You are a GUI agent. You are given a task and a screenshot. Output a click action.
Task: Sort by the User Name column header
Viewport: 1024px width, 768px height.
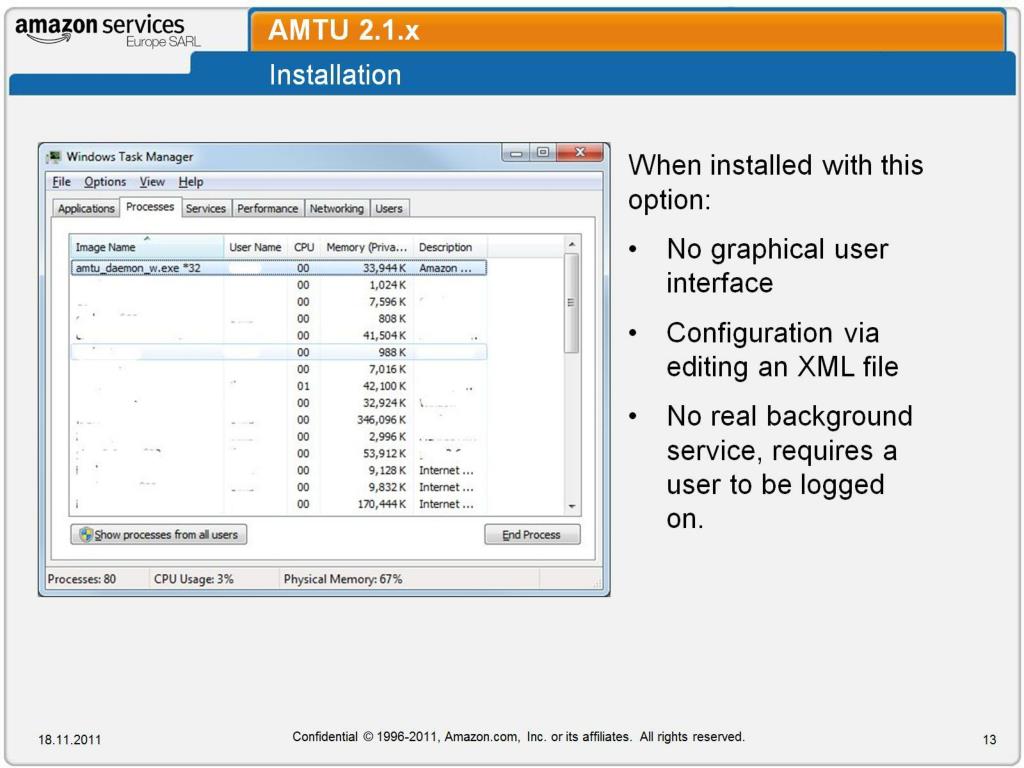[x=255, y=247]
